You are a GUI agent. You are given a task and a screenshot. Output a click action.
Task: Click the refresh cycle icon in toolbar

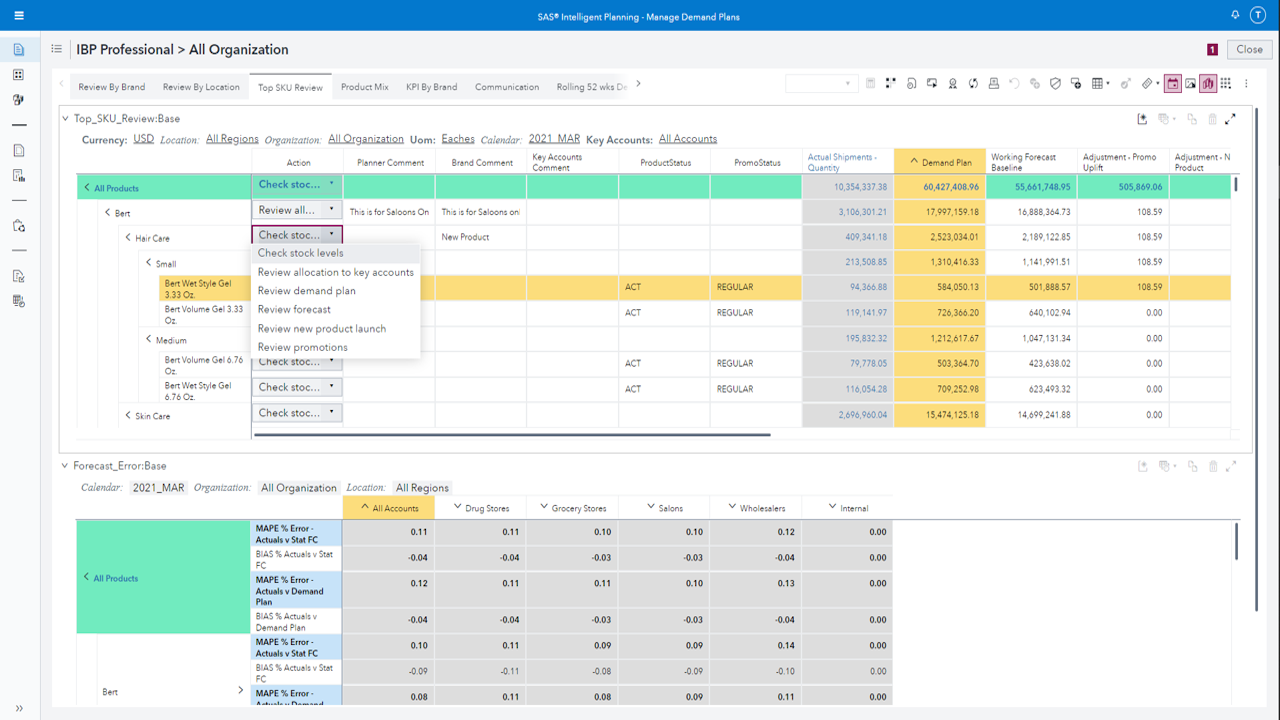click(973, 84)
